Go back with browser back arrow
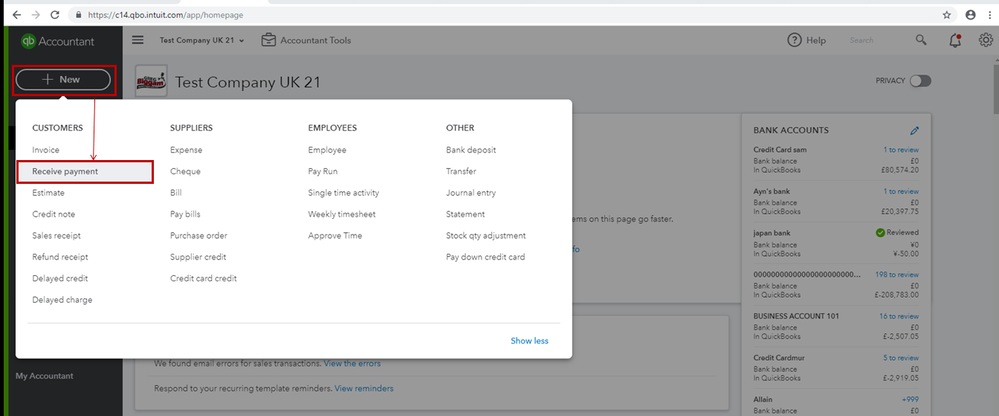 click(16, 14)
